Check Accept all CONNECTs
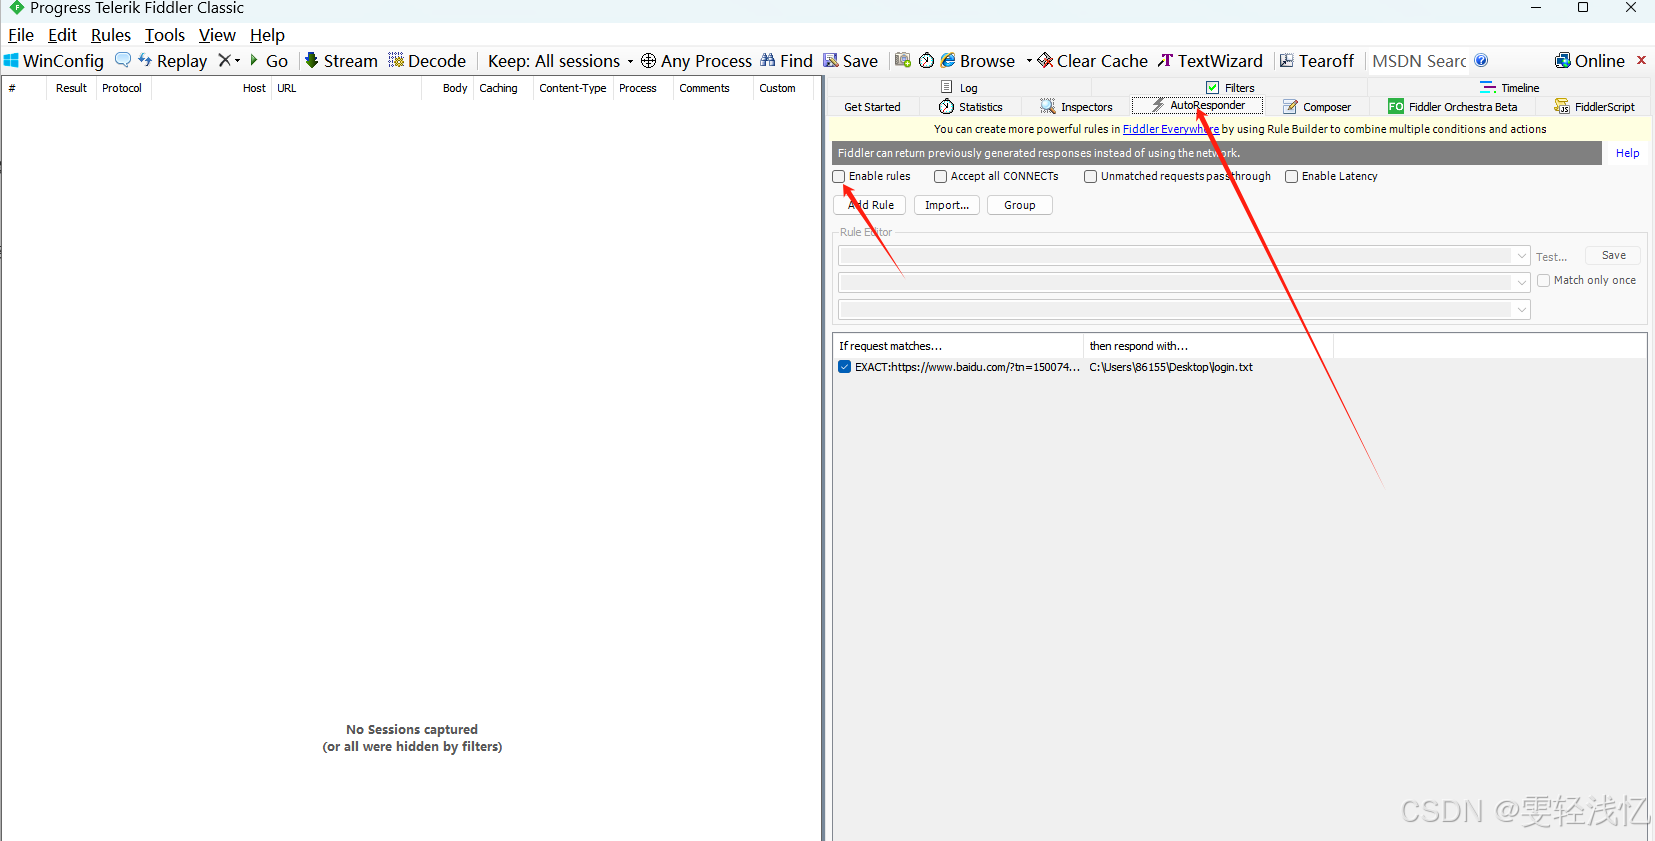This screenshot has width=1655, height=841. click(x=940, y=176)
